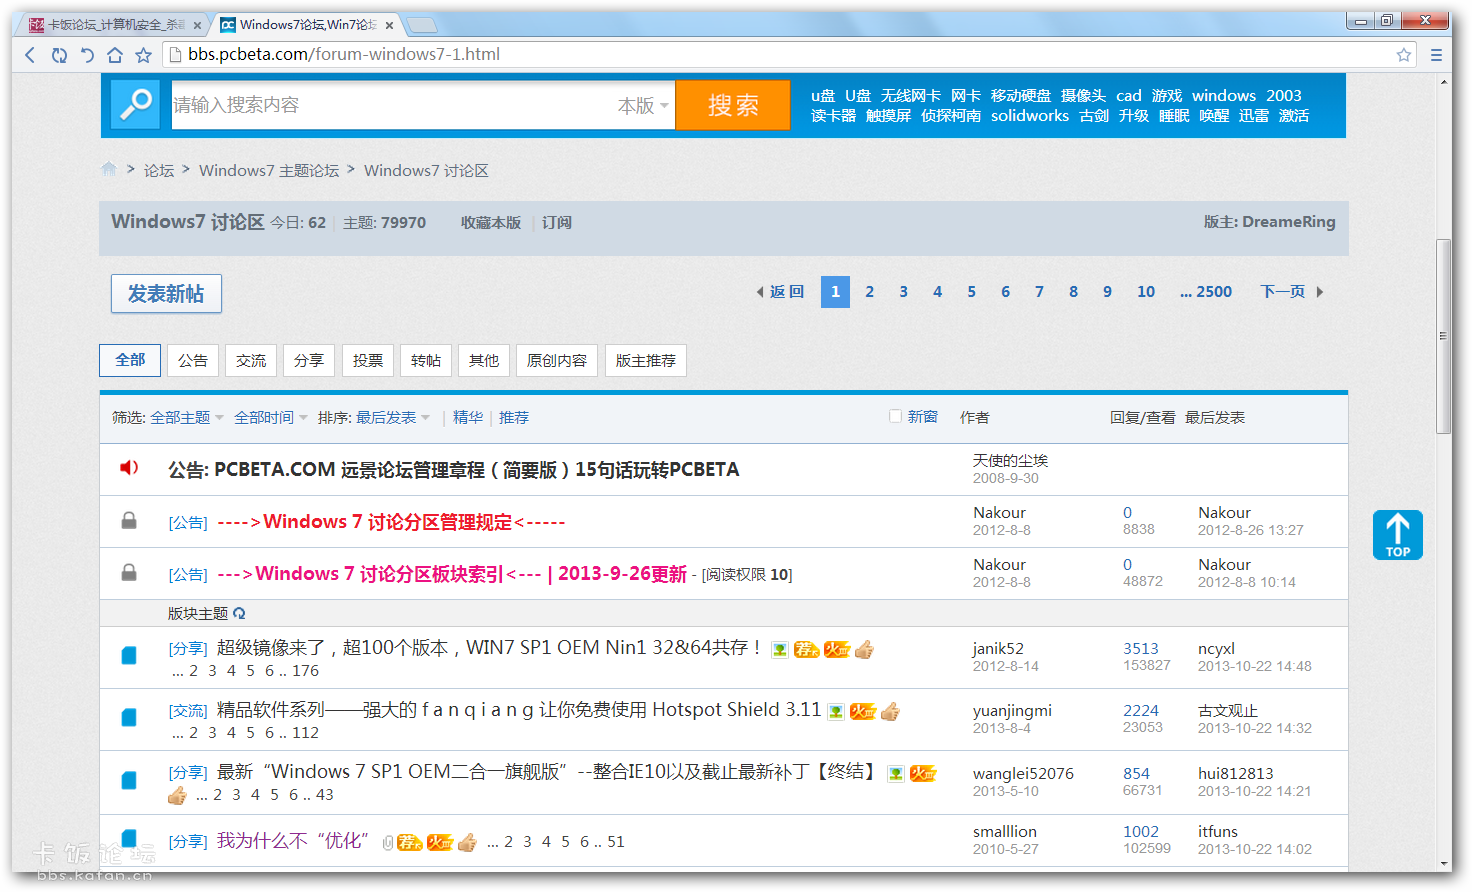This screenshot has height=892, width=1472.
Task: Expand the 全部主题 filter dropdown
Action: click(x=187, y=417)
